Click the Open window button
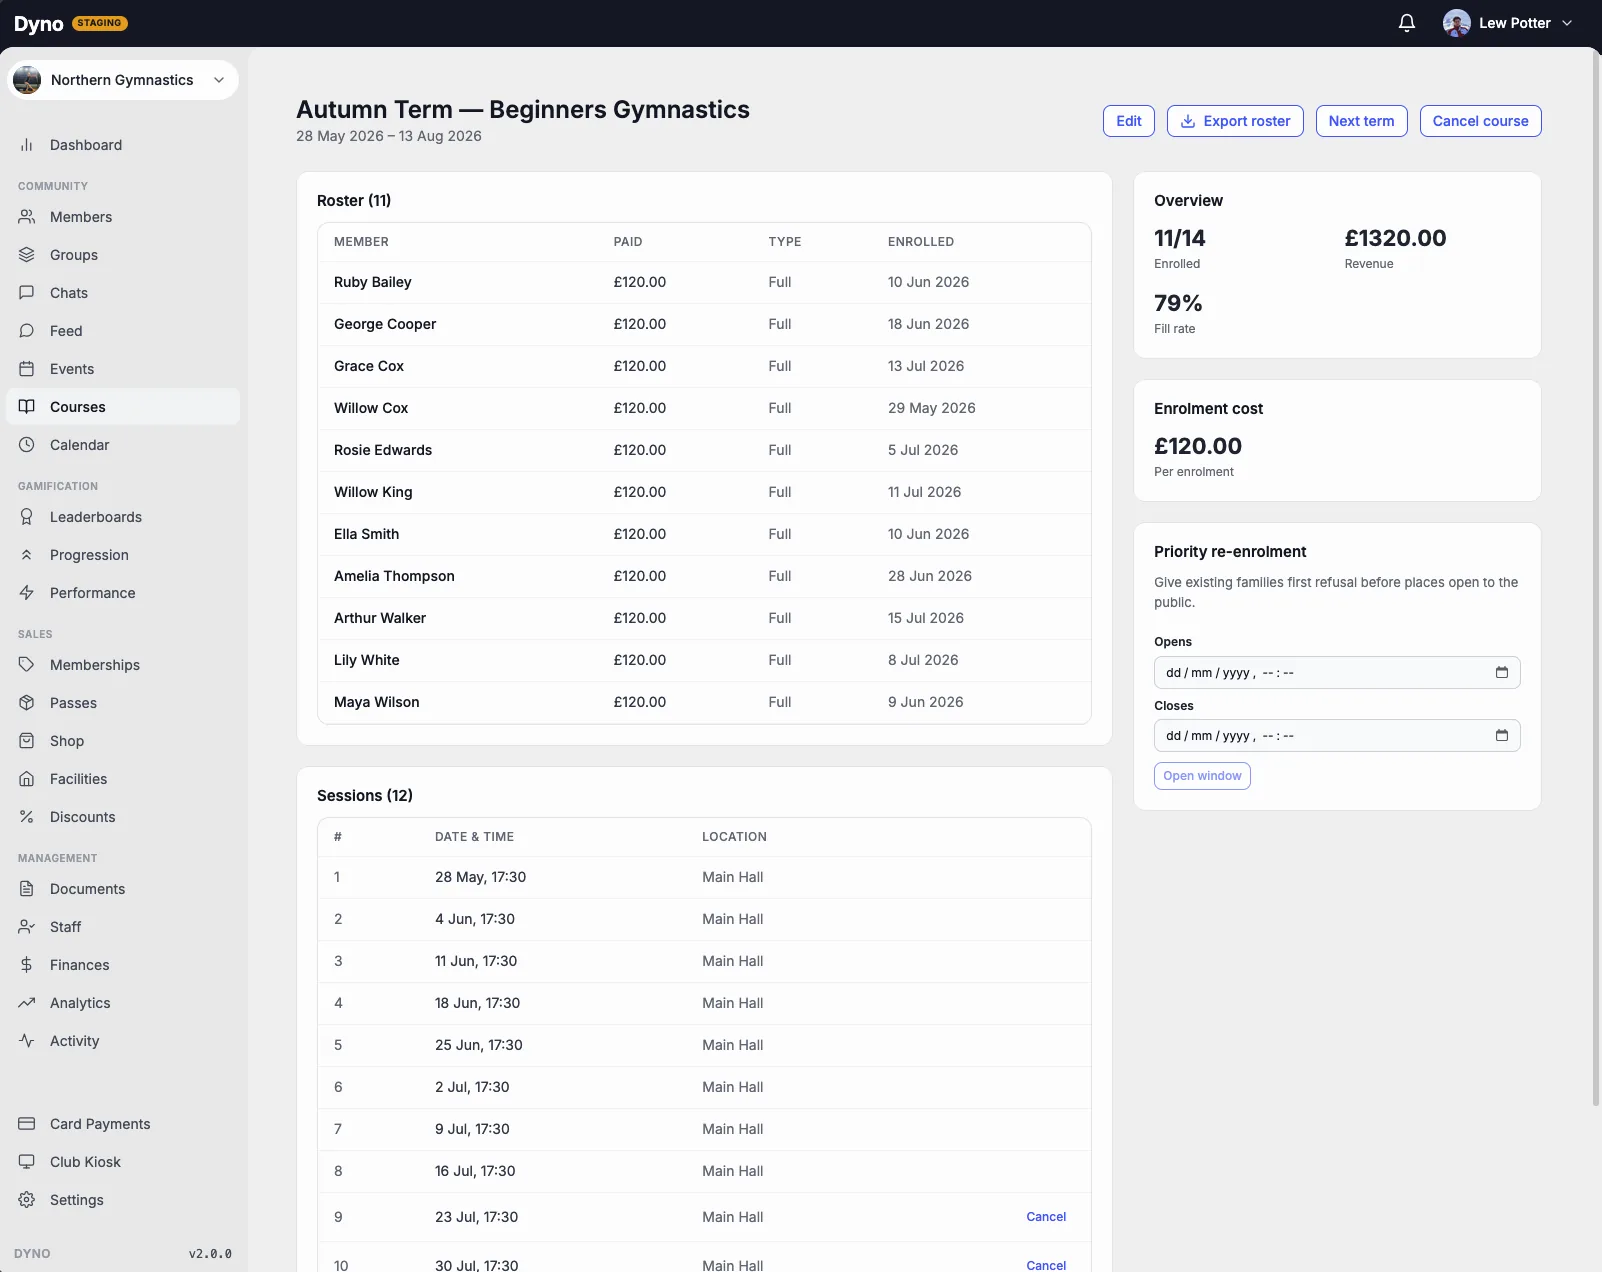 [1202, 776]
